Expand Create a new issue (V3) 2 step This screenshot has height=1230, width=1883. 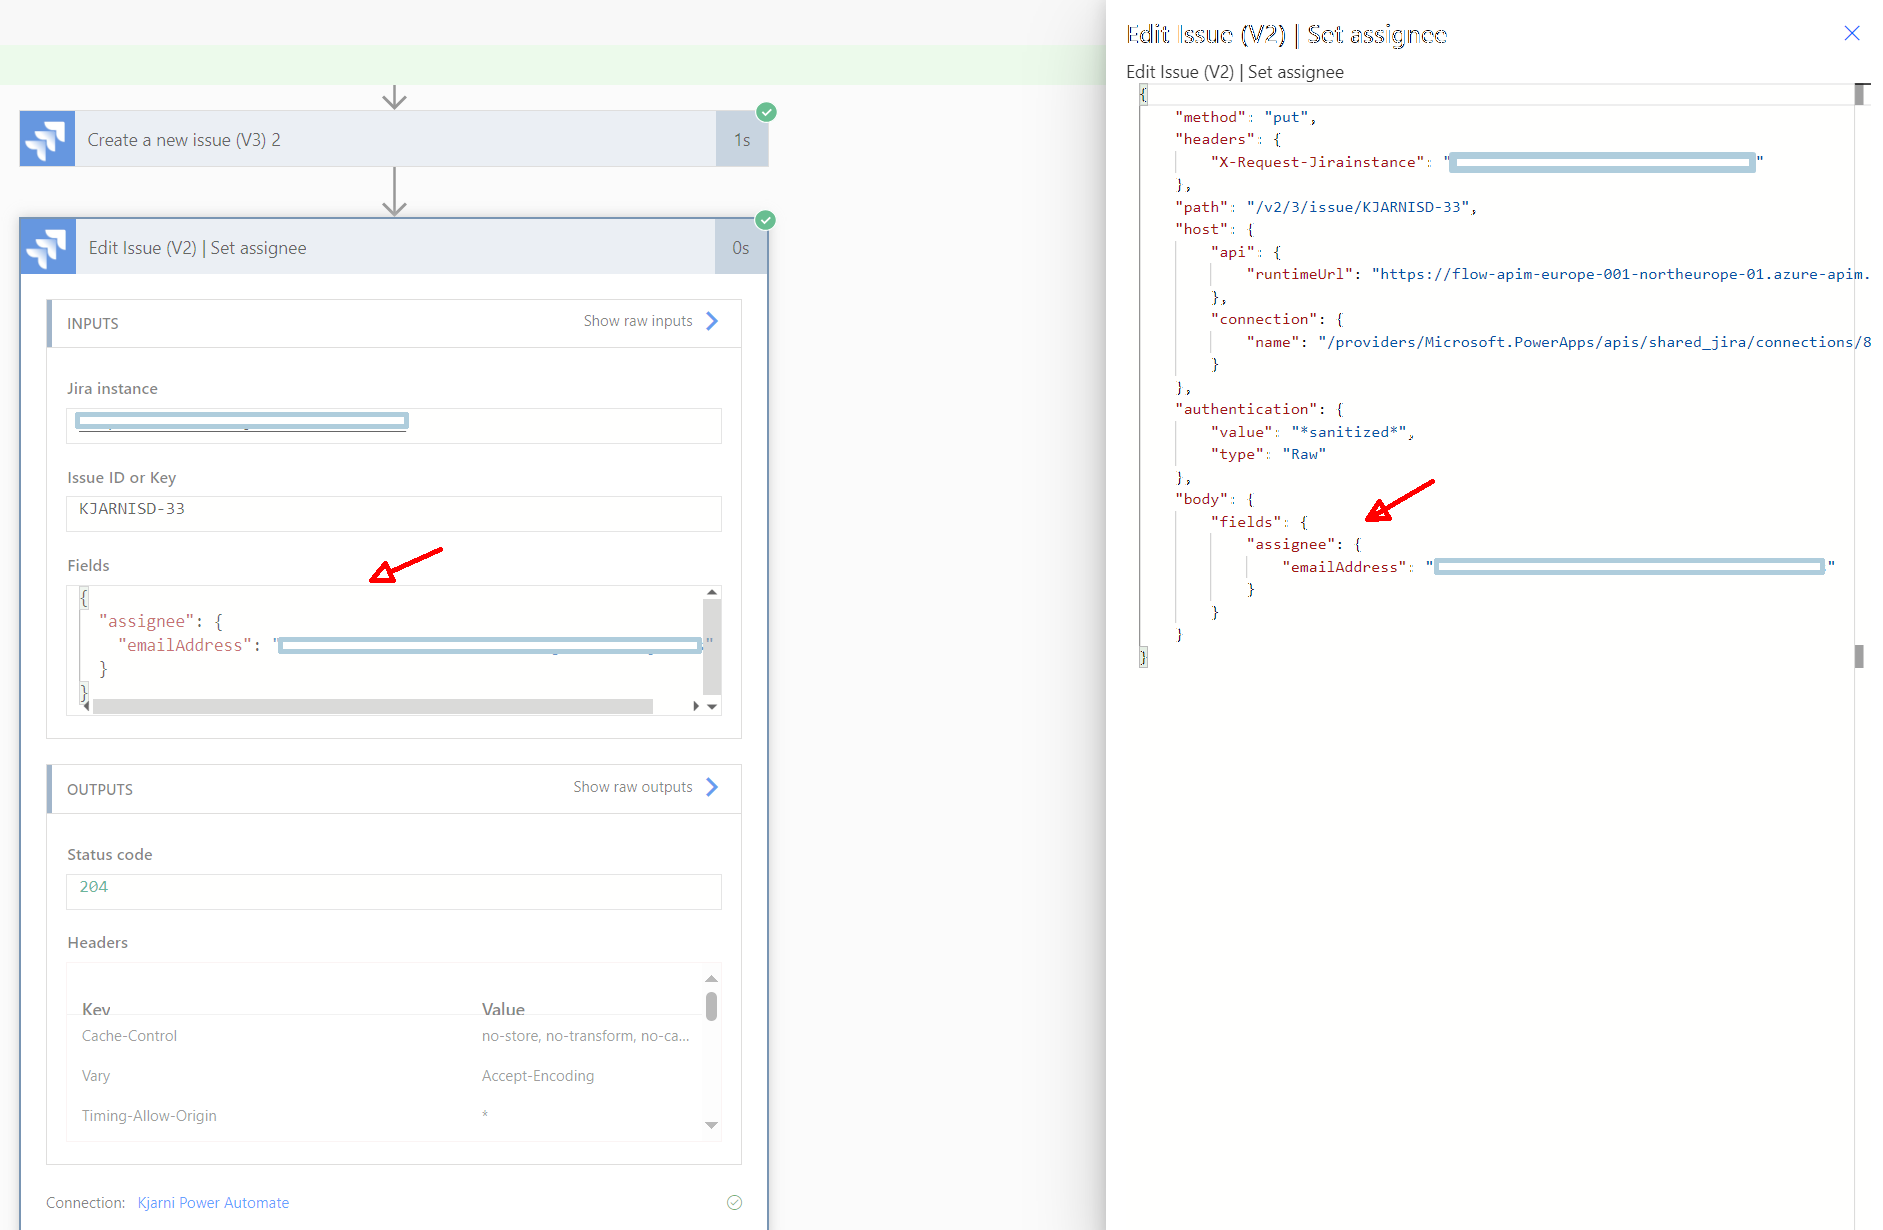395,139
